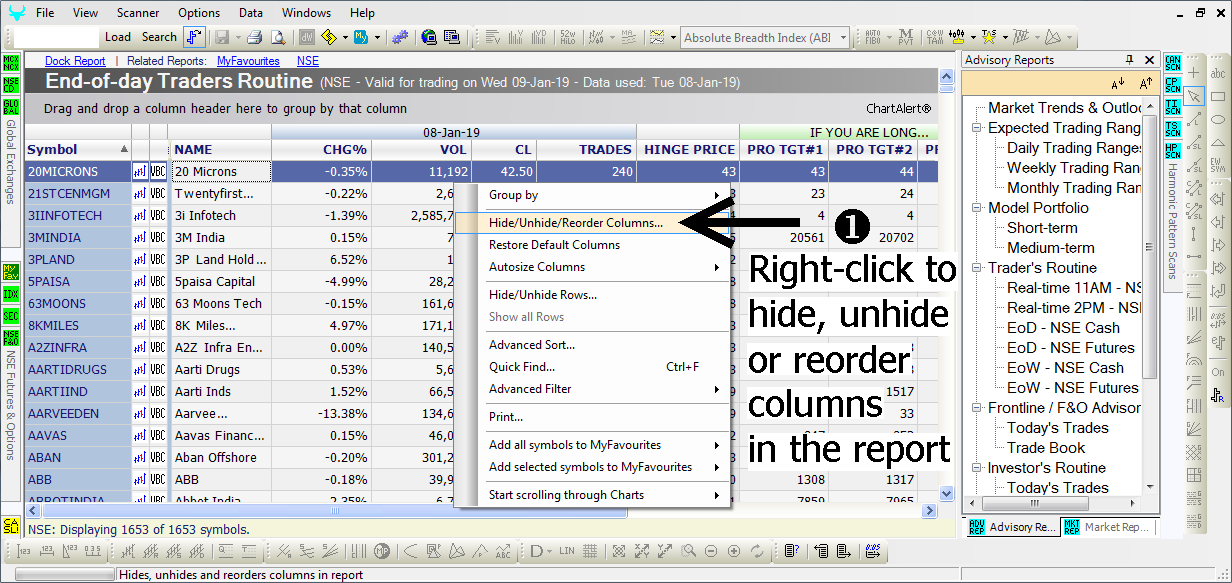Select the abc text drawing tool
The height and width of the screenshot is (583, 1232).
coord(1218,74)
